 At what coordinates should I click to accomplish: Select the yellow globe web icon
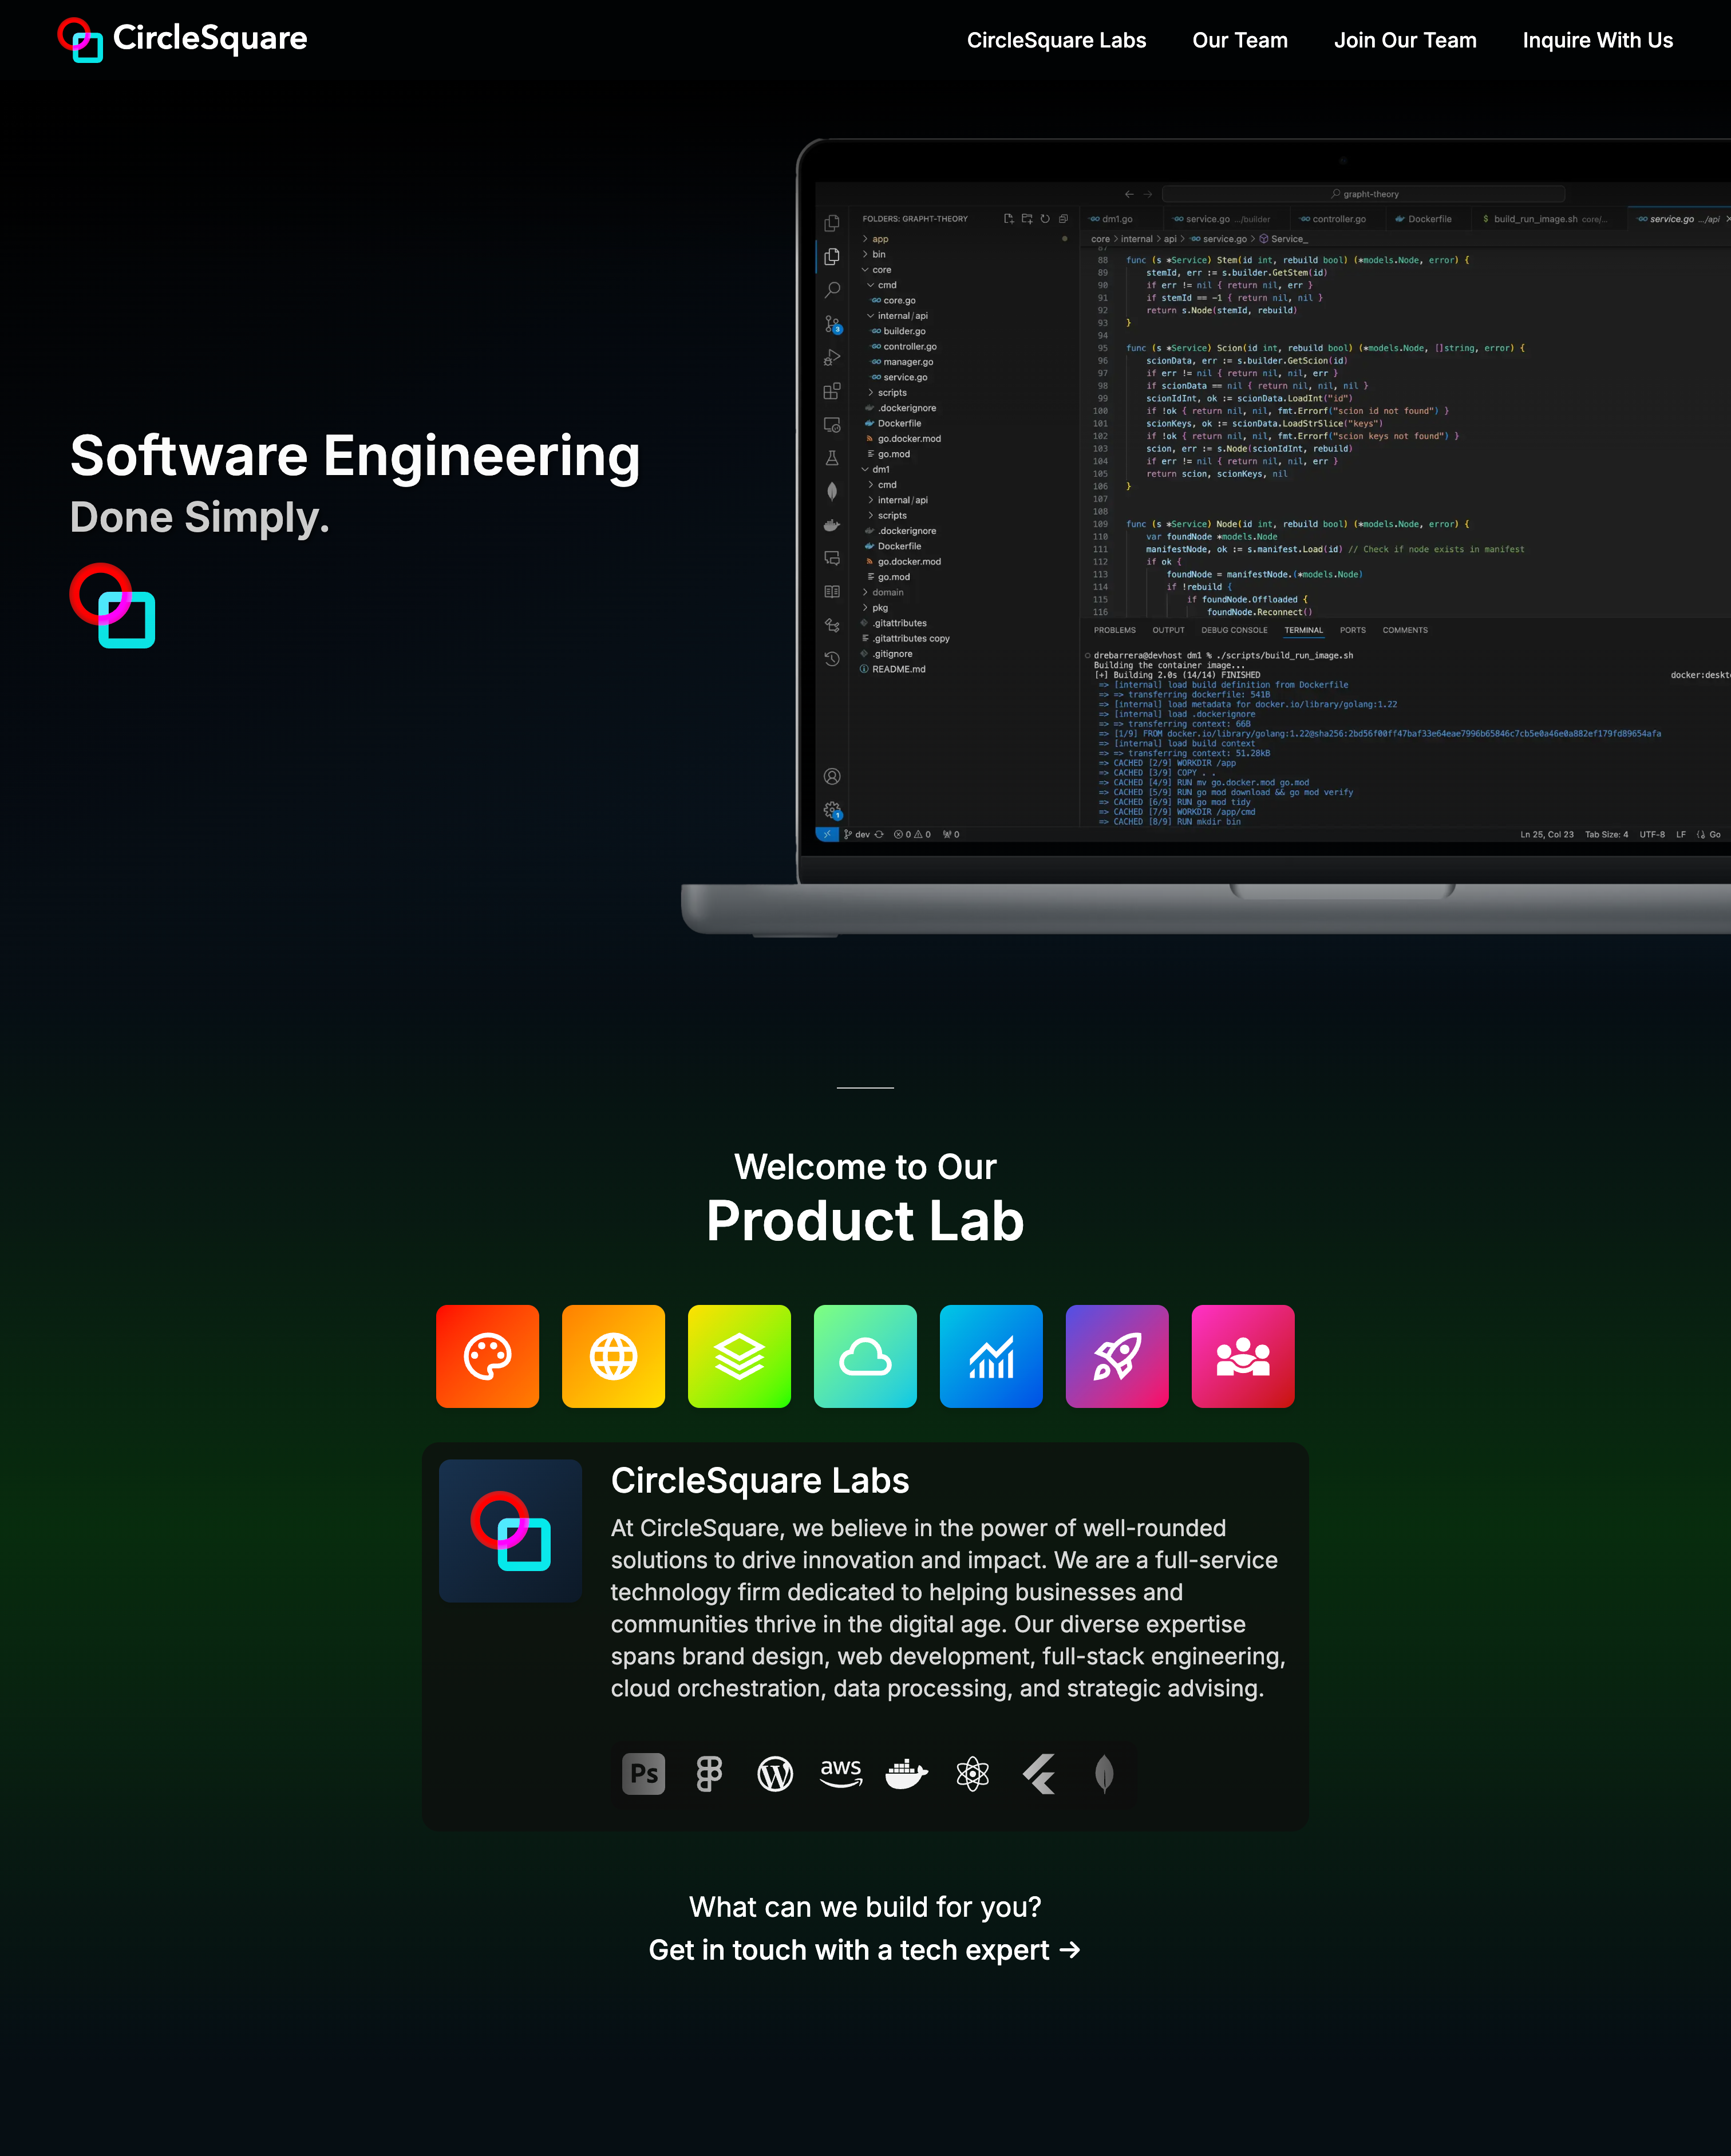click(613, 1356)
